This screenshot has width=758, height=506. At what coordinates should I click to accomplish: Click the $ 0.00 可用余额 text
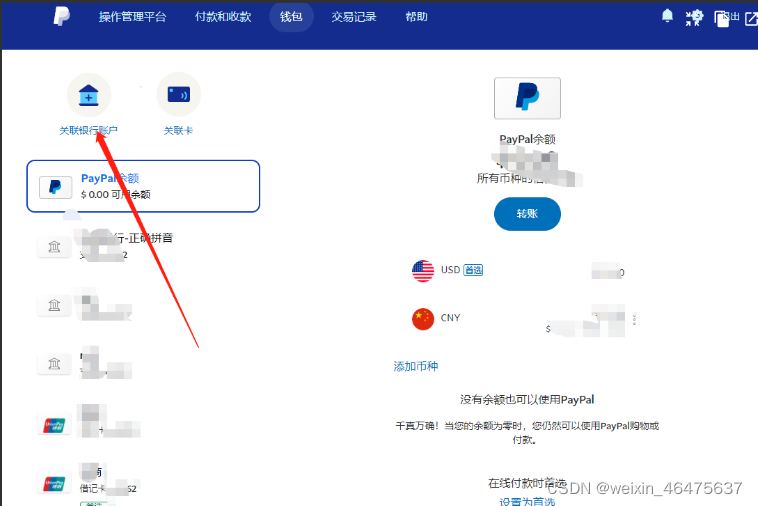click(116, 194)
